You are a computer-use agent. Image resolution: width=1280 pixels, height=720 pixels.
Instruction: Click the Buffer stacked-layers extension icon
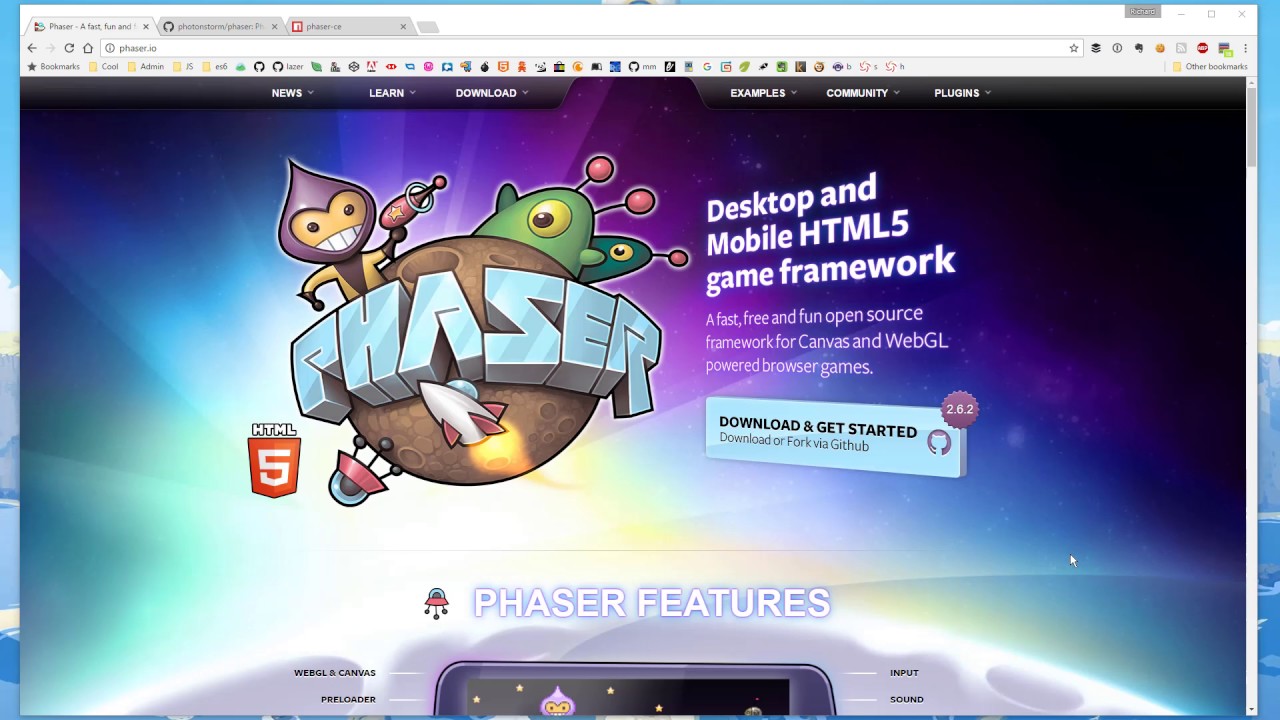click(x=1096, y=48)
